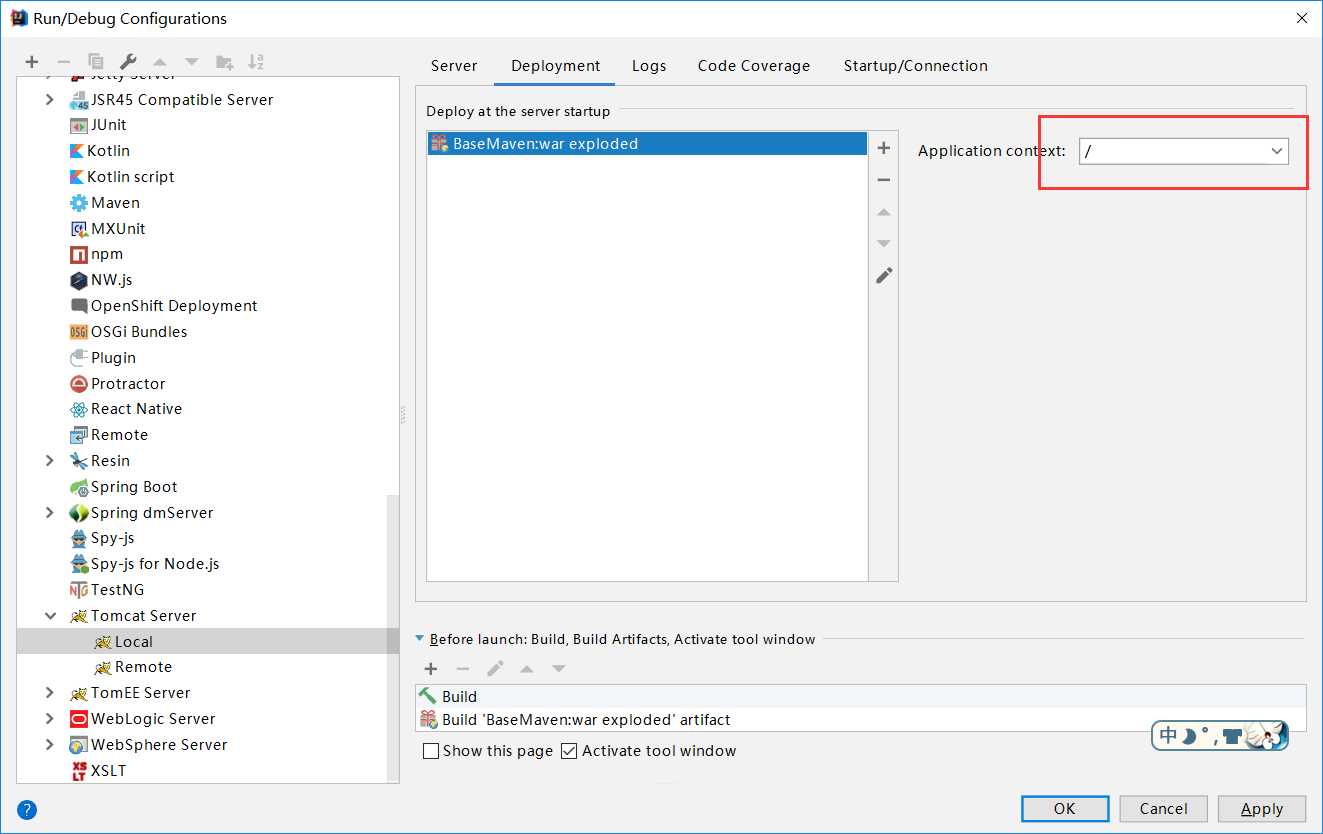Viewport: 1323px width, 834px height.
Task: Select the Build launch task row
Action: point(861,696)
